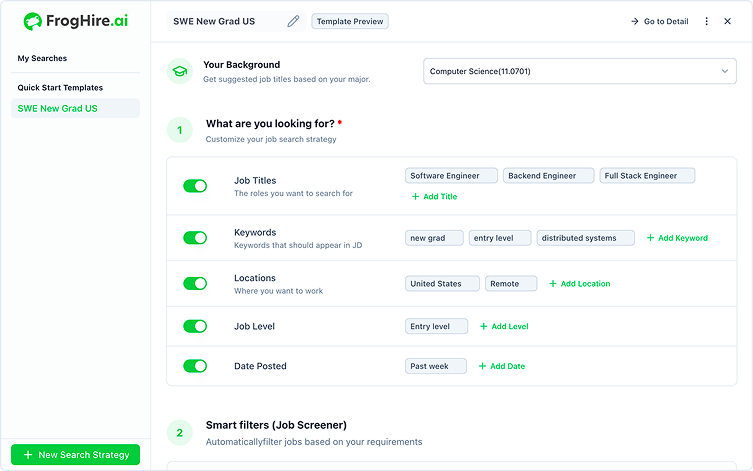753x471 pixels.
Task: Click the entry level keyword chip
Action: (x=500, y=238)
